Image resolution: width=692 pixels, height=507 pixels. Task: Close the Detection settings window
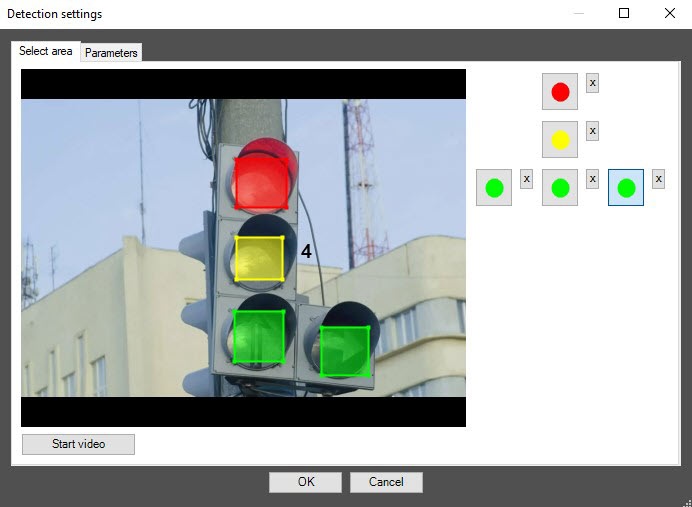[x=669, y=13]
